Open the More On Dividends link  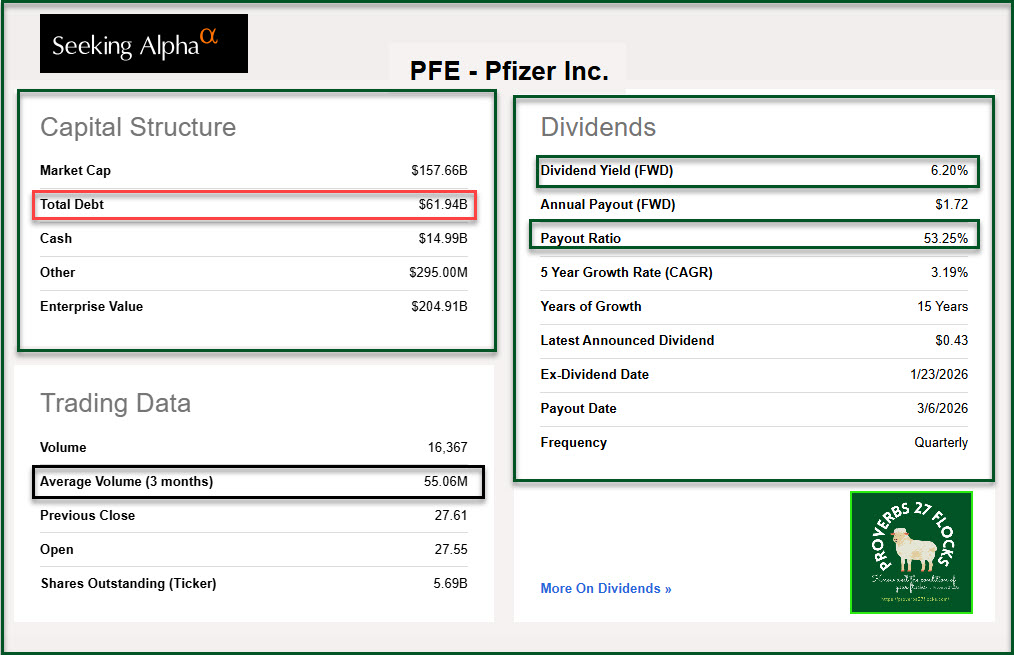point(605,589)
